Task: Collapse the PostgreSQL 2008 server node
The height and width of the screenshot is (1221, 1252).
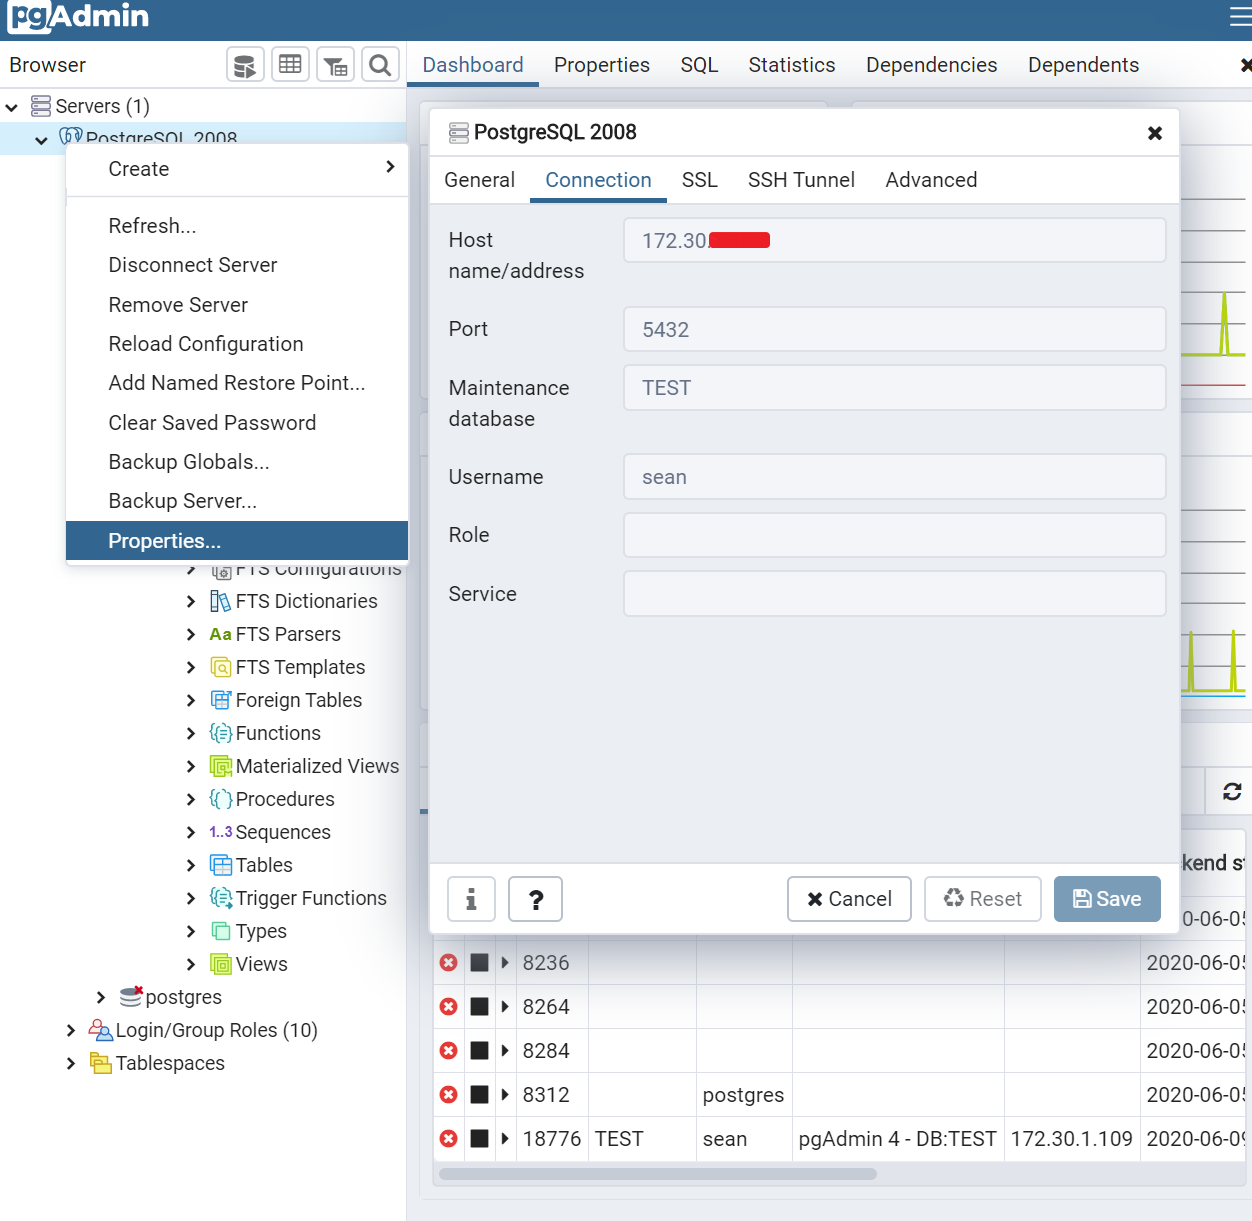Action: [x=41, y=140]
